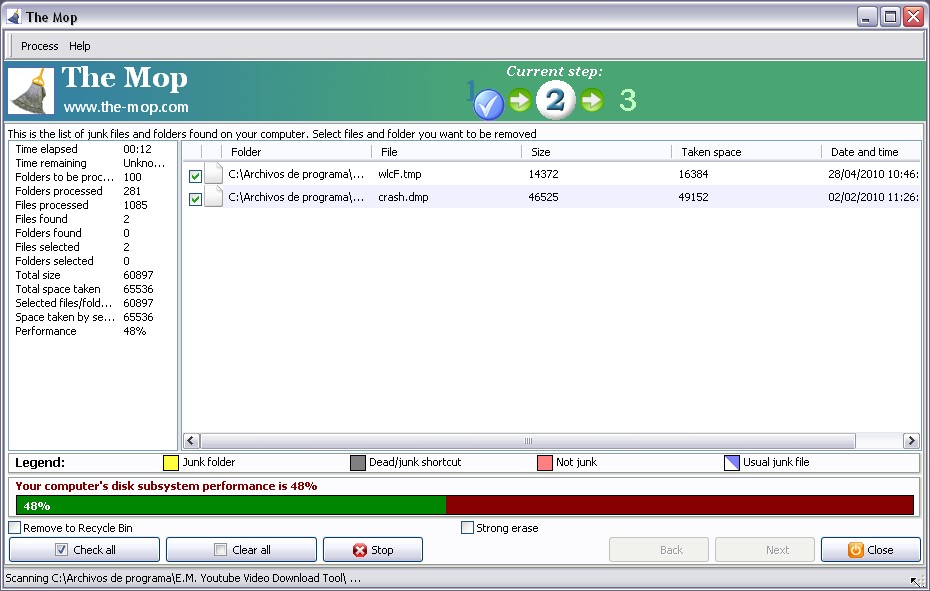Click the disabled Back button

coord(659,549)
